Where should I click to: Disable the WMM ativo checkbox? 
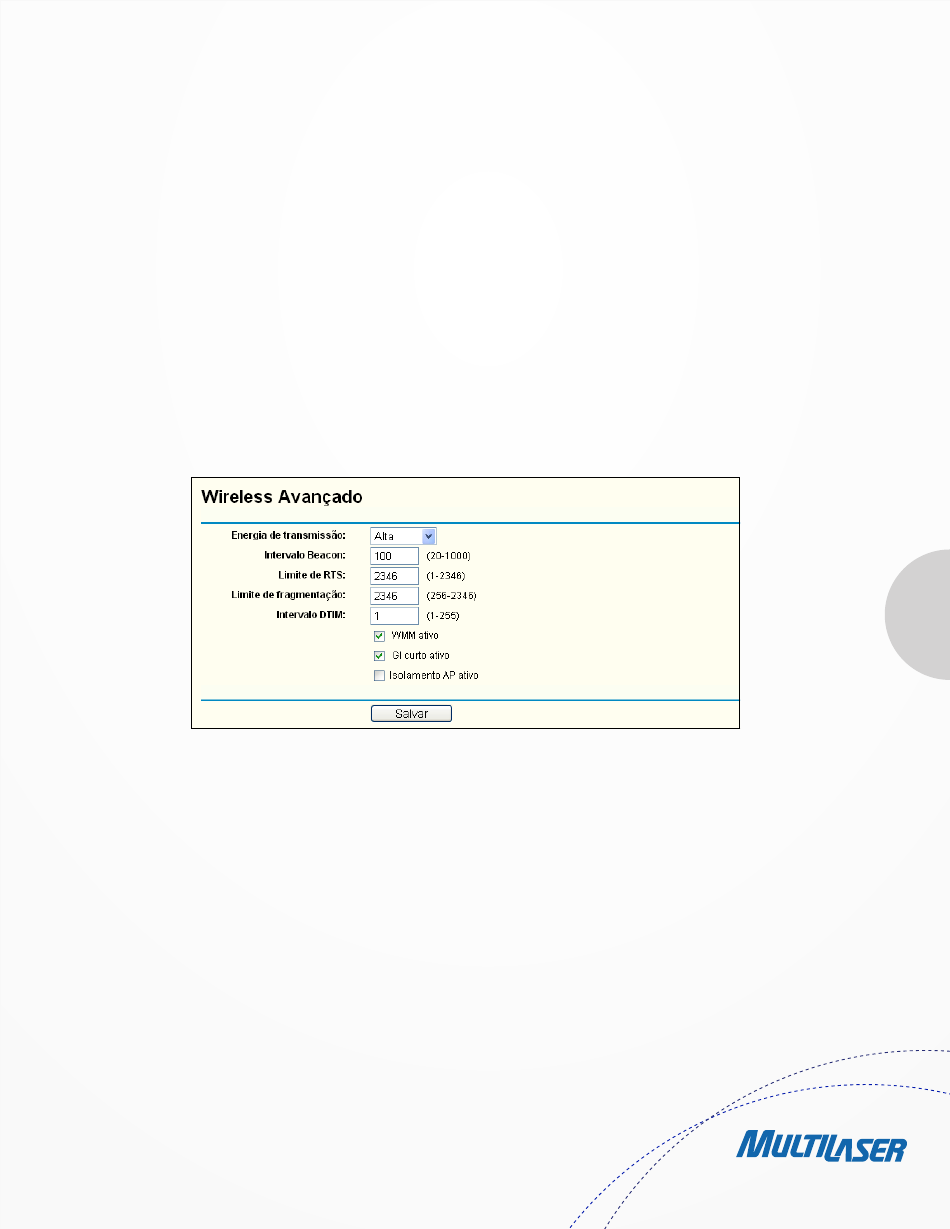[379, 636]
